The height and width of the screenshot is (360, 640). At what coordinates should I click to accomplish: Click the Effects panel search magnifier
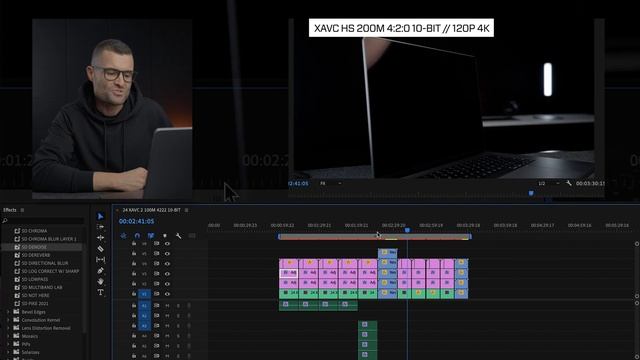[5, 221]
